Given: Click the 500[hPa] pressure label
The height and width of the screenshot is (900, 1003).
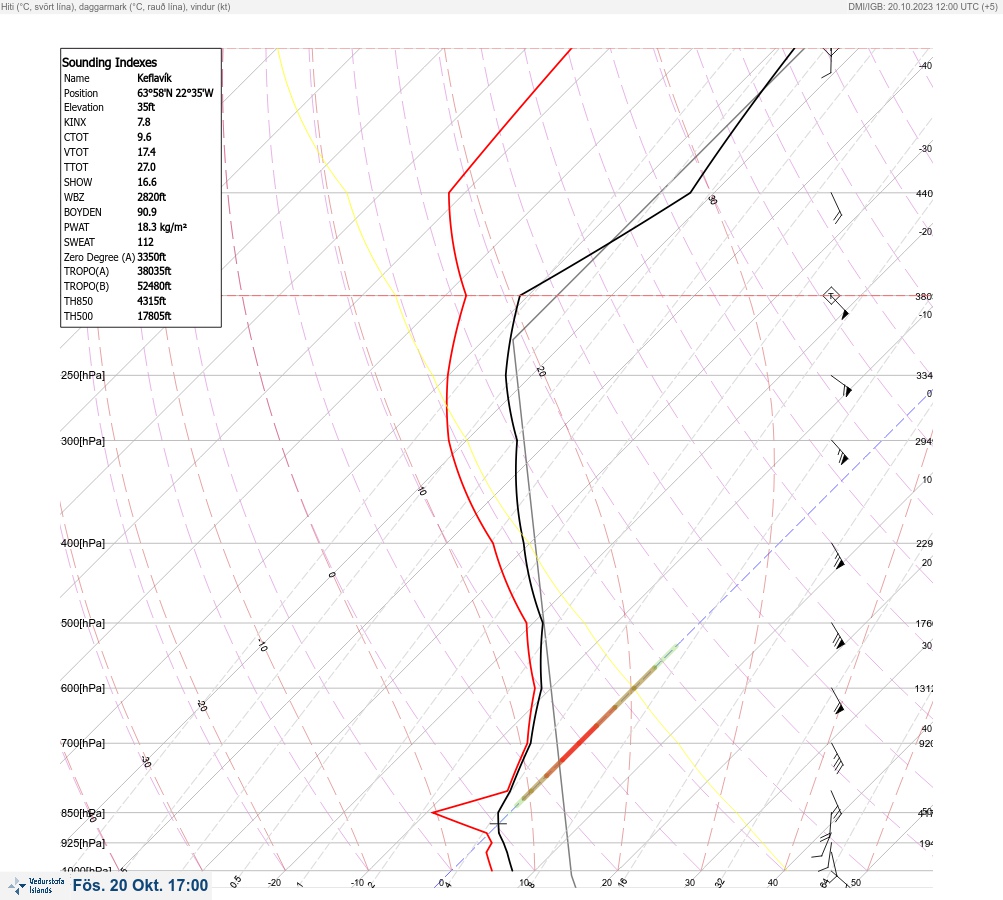Looking at the screenshot, I should pos(83,623).
